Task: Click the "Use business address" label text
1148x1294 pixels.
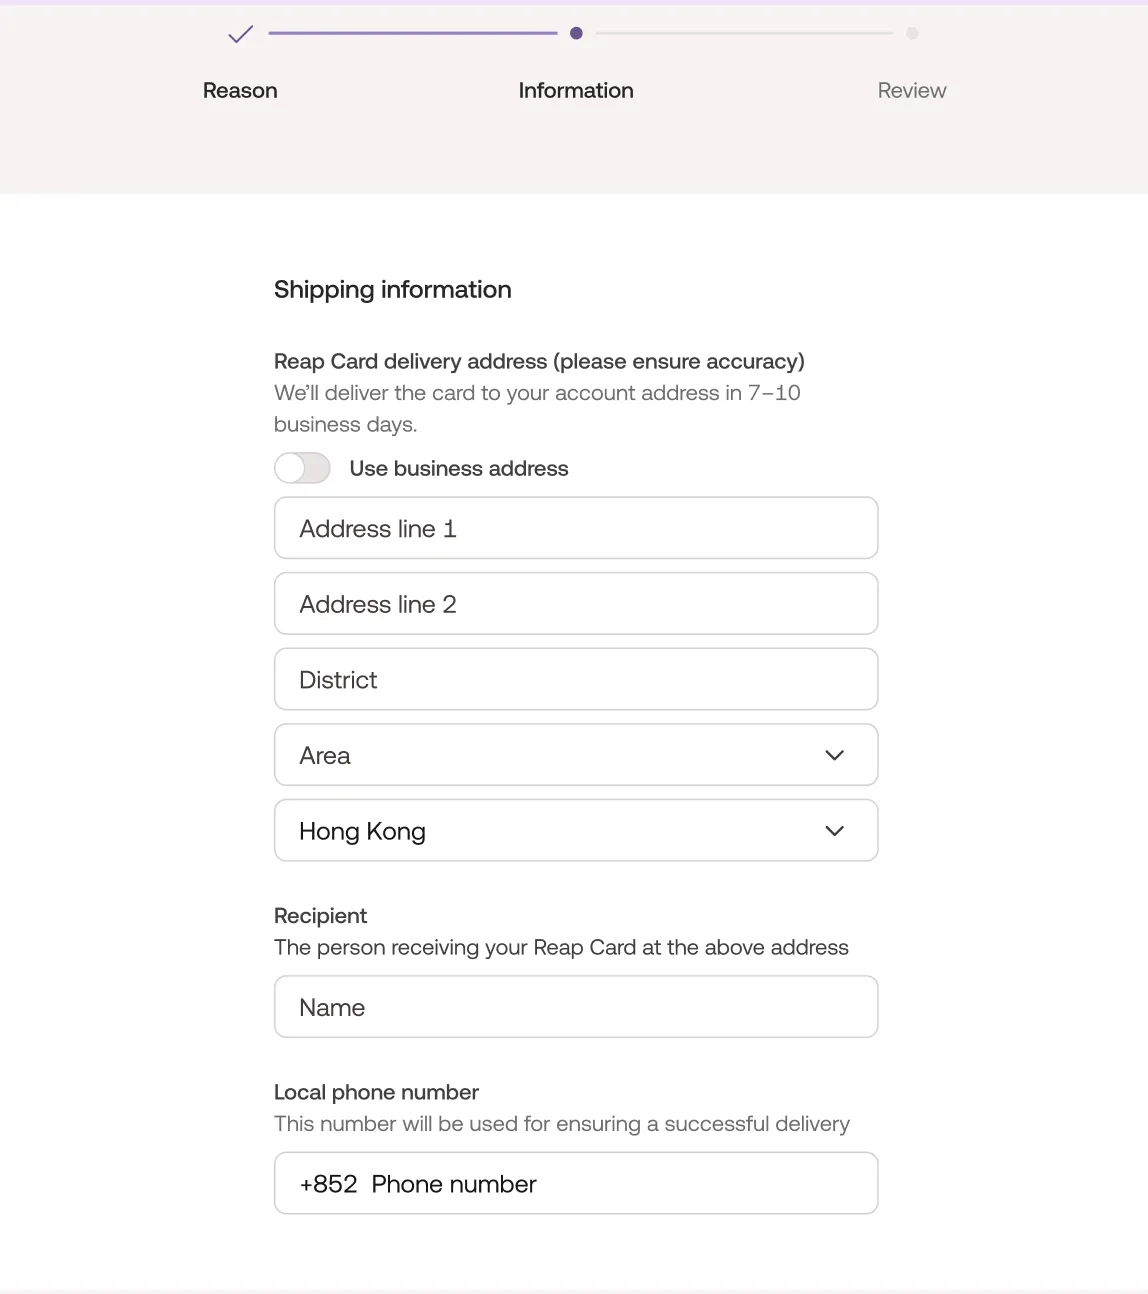Action: click(x=459, y=468)
